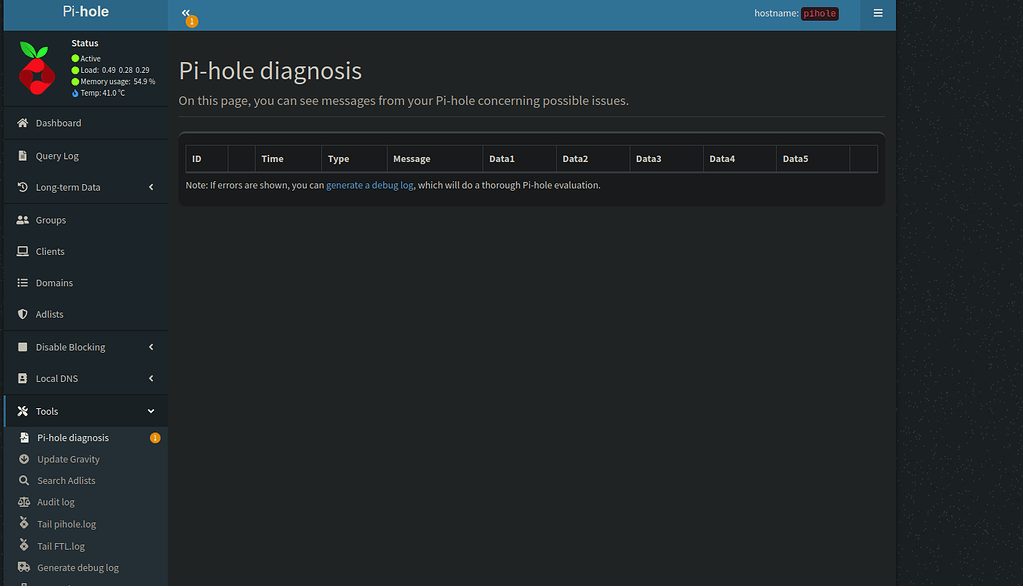Click the Tools wrench icon
The image size is (1023, 586).
click(23, 411)
